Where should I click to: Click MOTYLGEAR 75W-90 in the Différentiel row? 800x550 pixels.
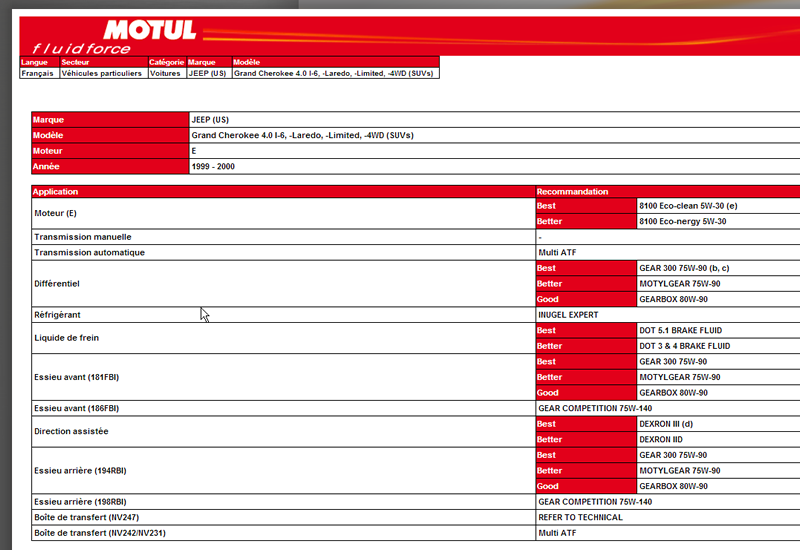(680, 284)
